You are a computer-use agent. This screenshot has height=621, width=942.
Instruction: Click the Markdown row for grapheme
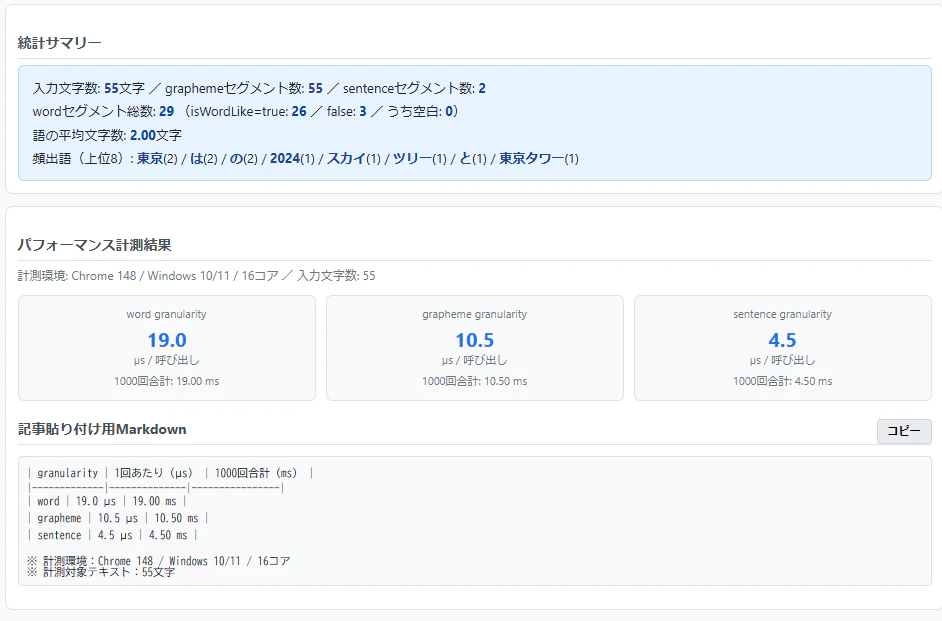pyautogui.click(x=118, y=518)
